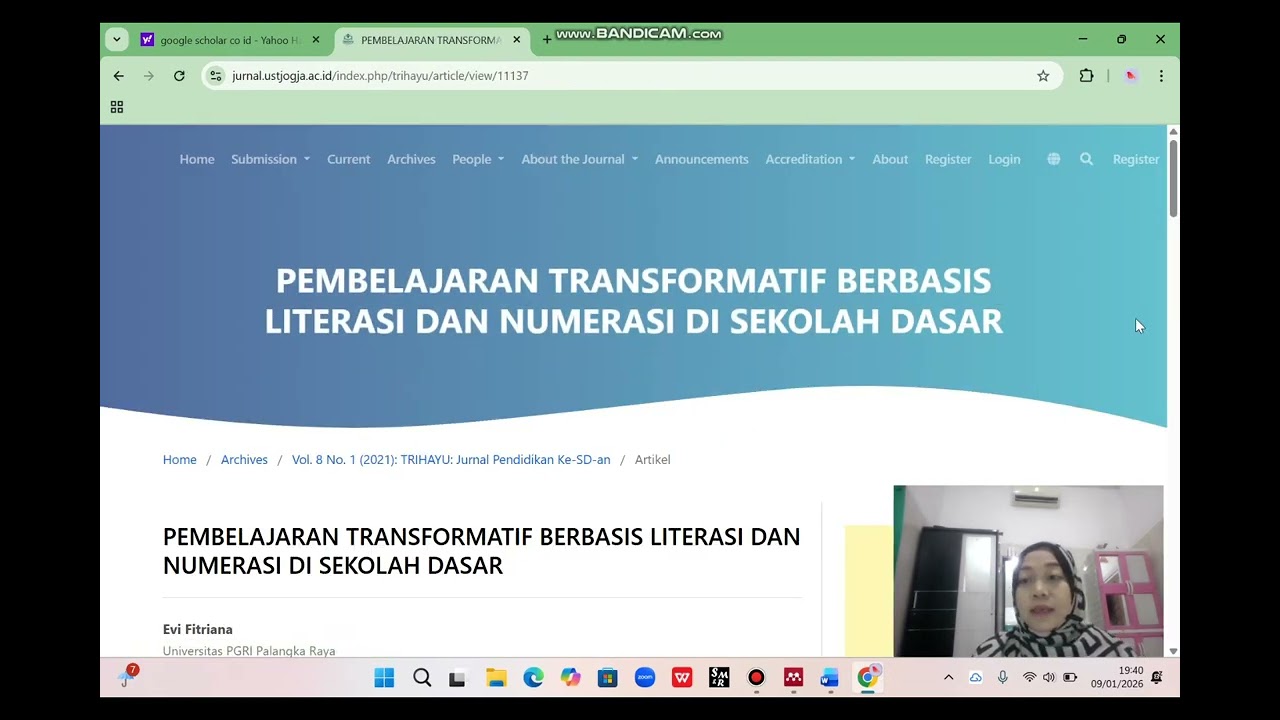Open the OneDrive cloud tray icon

976,678
